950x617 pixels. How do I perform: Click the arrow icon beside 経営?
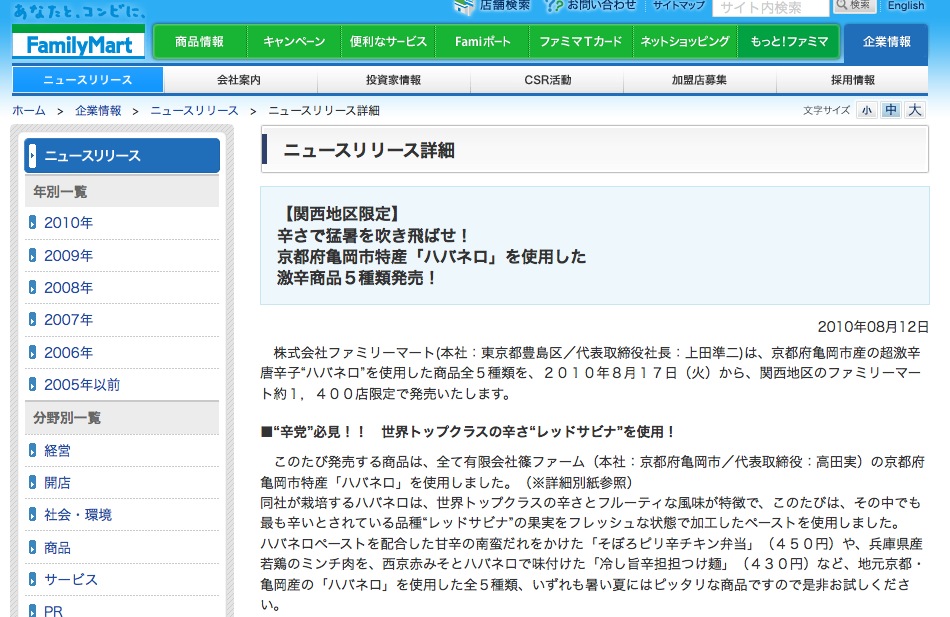(33, 451)
